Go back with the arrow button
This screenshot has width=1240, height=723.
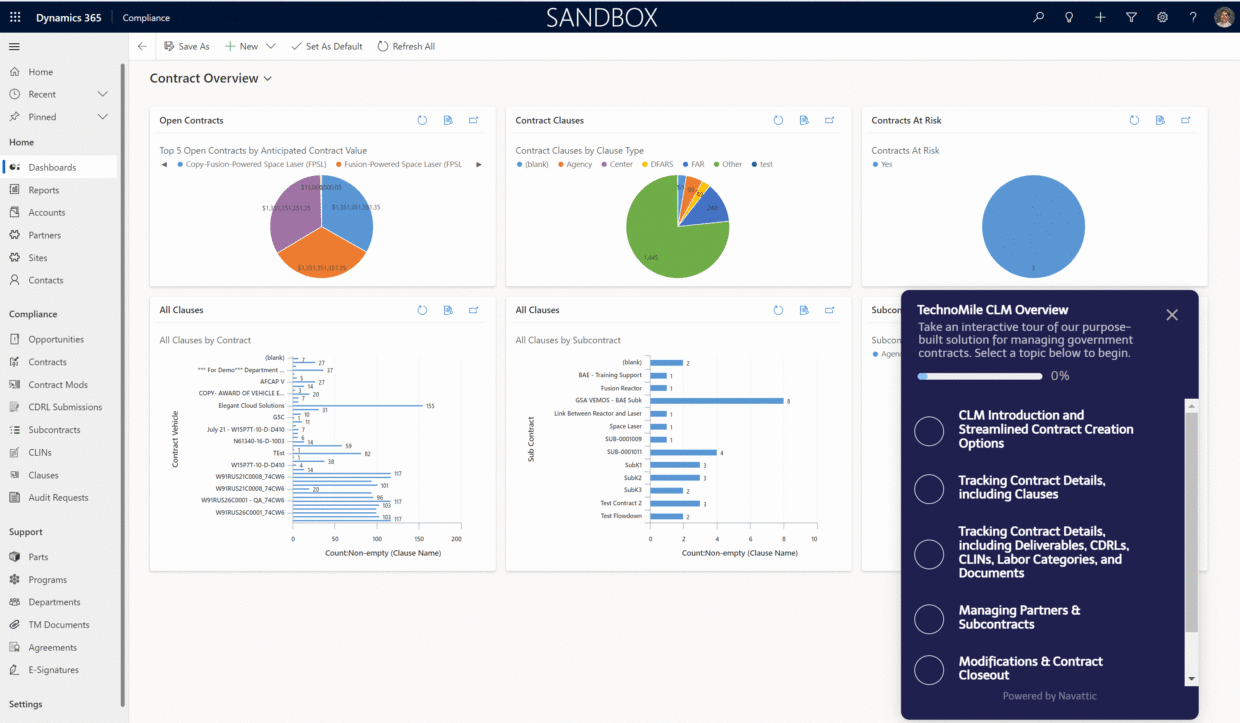(x=142, y=46)
